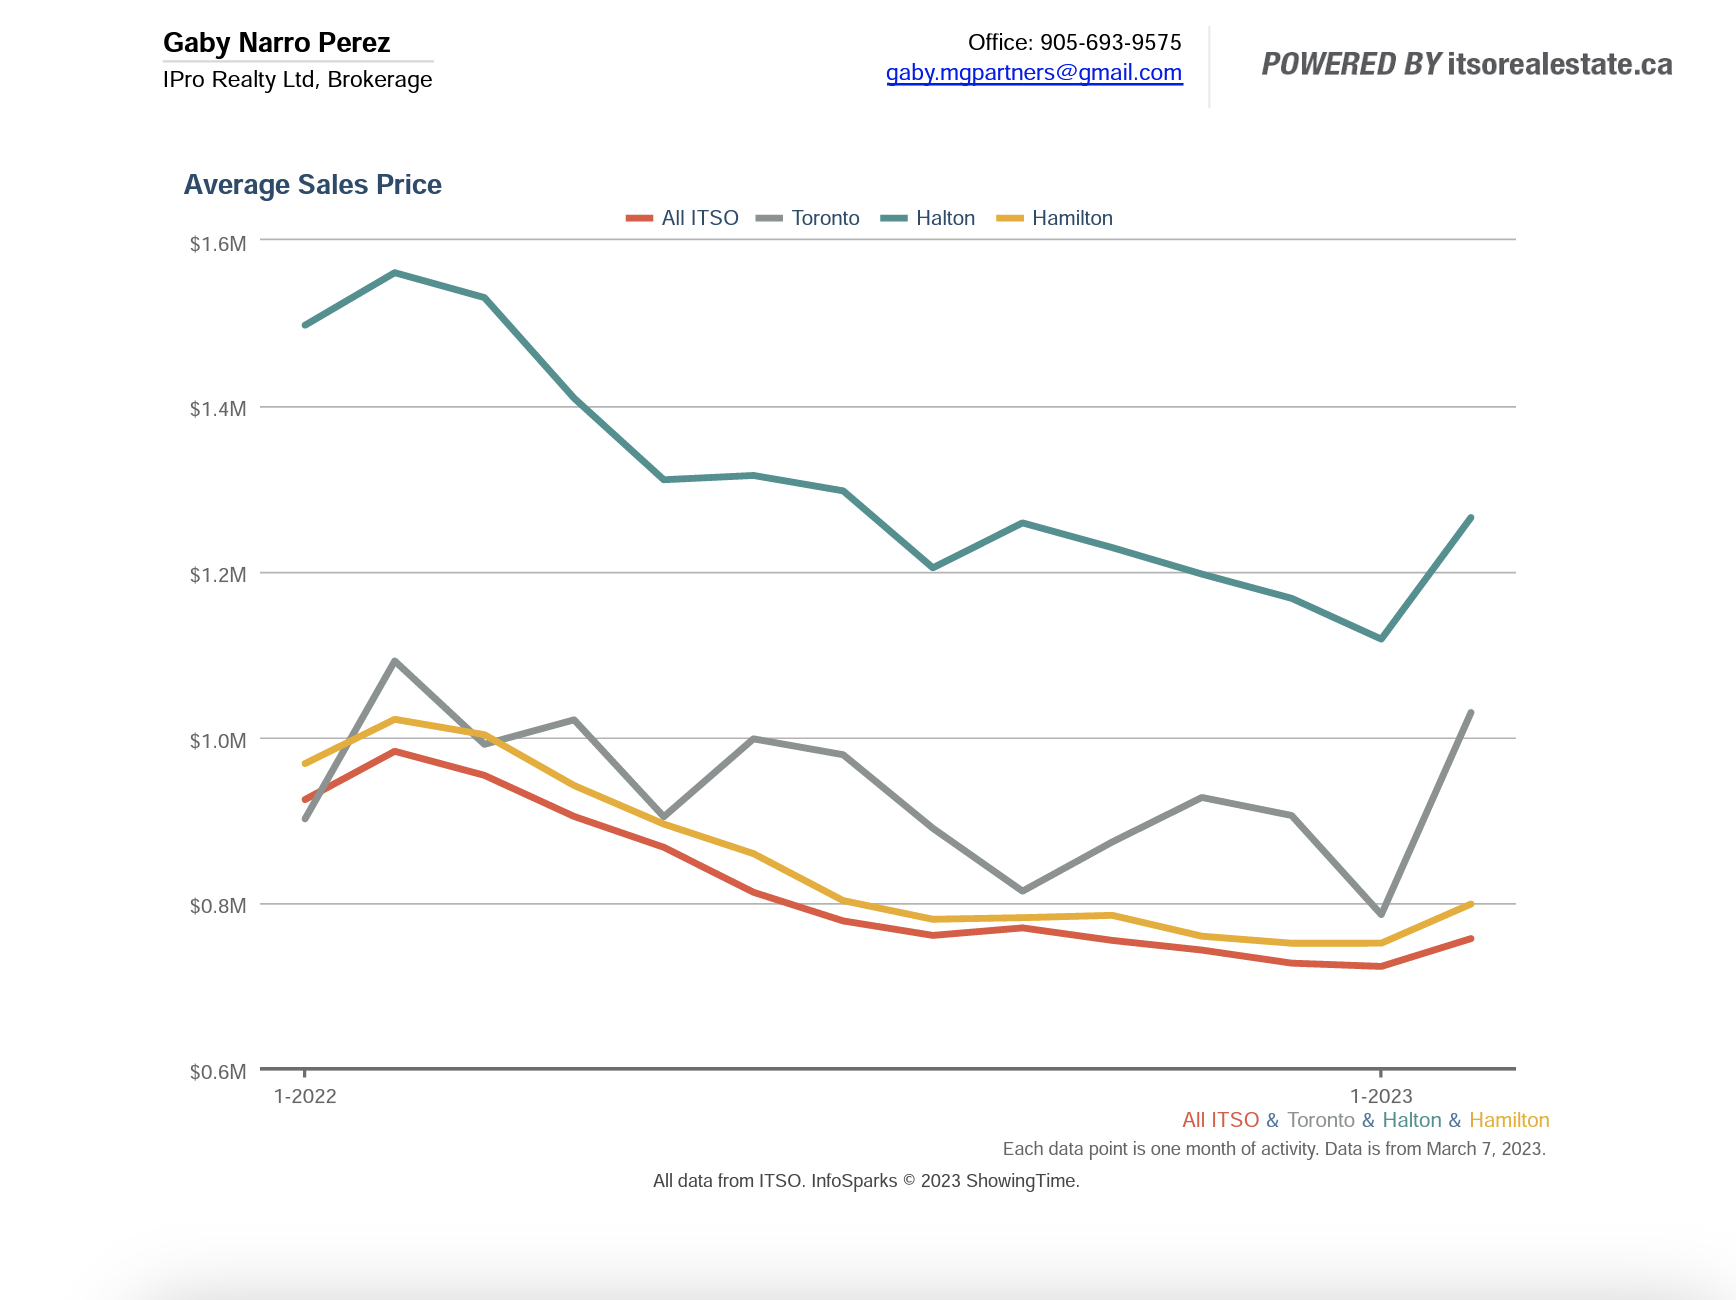1736x1300 pixels.
Task: Click the 1-2023 x-axis label
Action: coord(1381,1096)
